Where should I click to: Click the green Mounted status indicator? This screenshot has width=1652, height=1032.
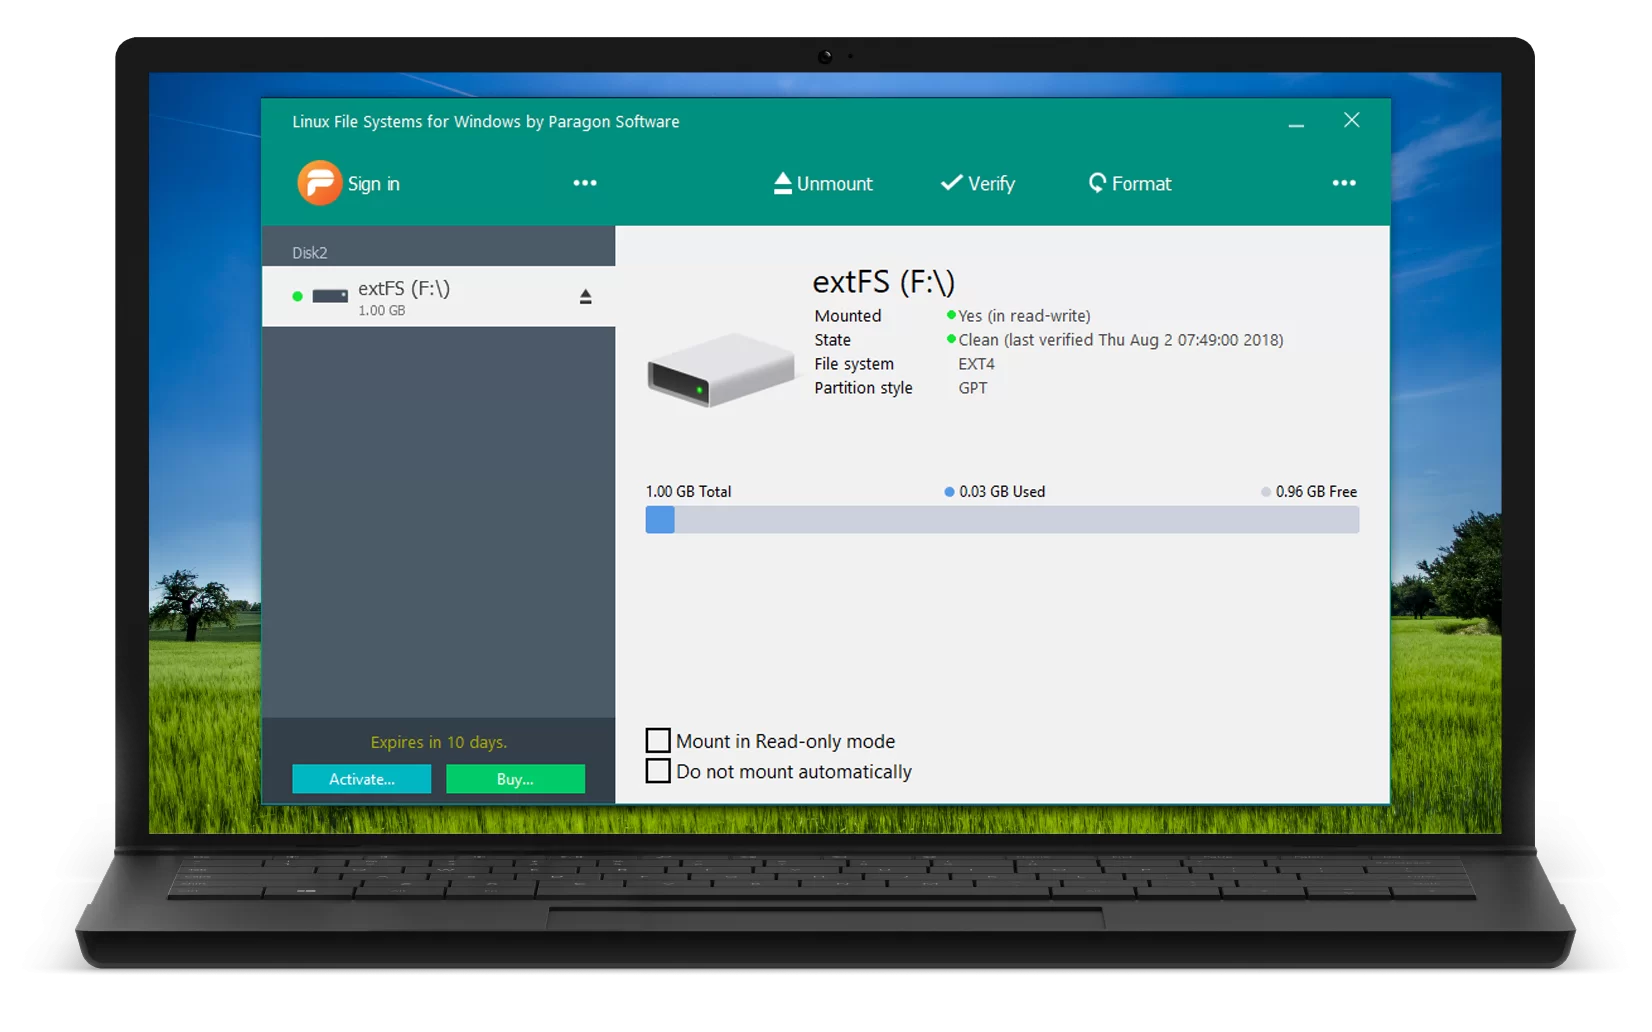[950, 315]
